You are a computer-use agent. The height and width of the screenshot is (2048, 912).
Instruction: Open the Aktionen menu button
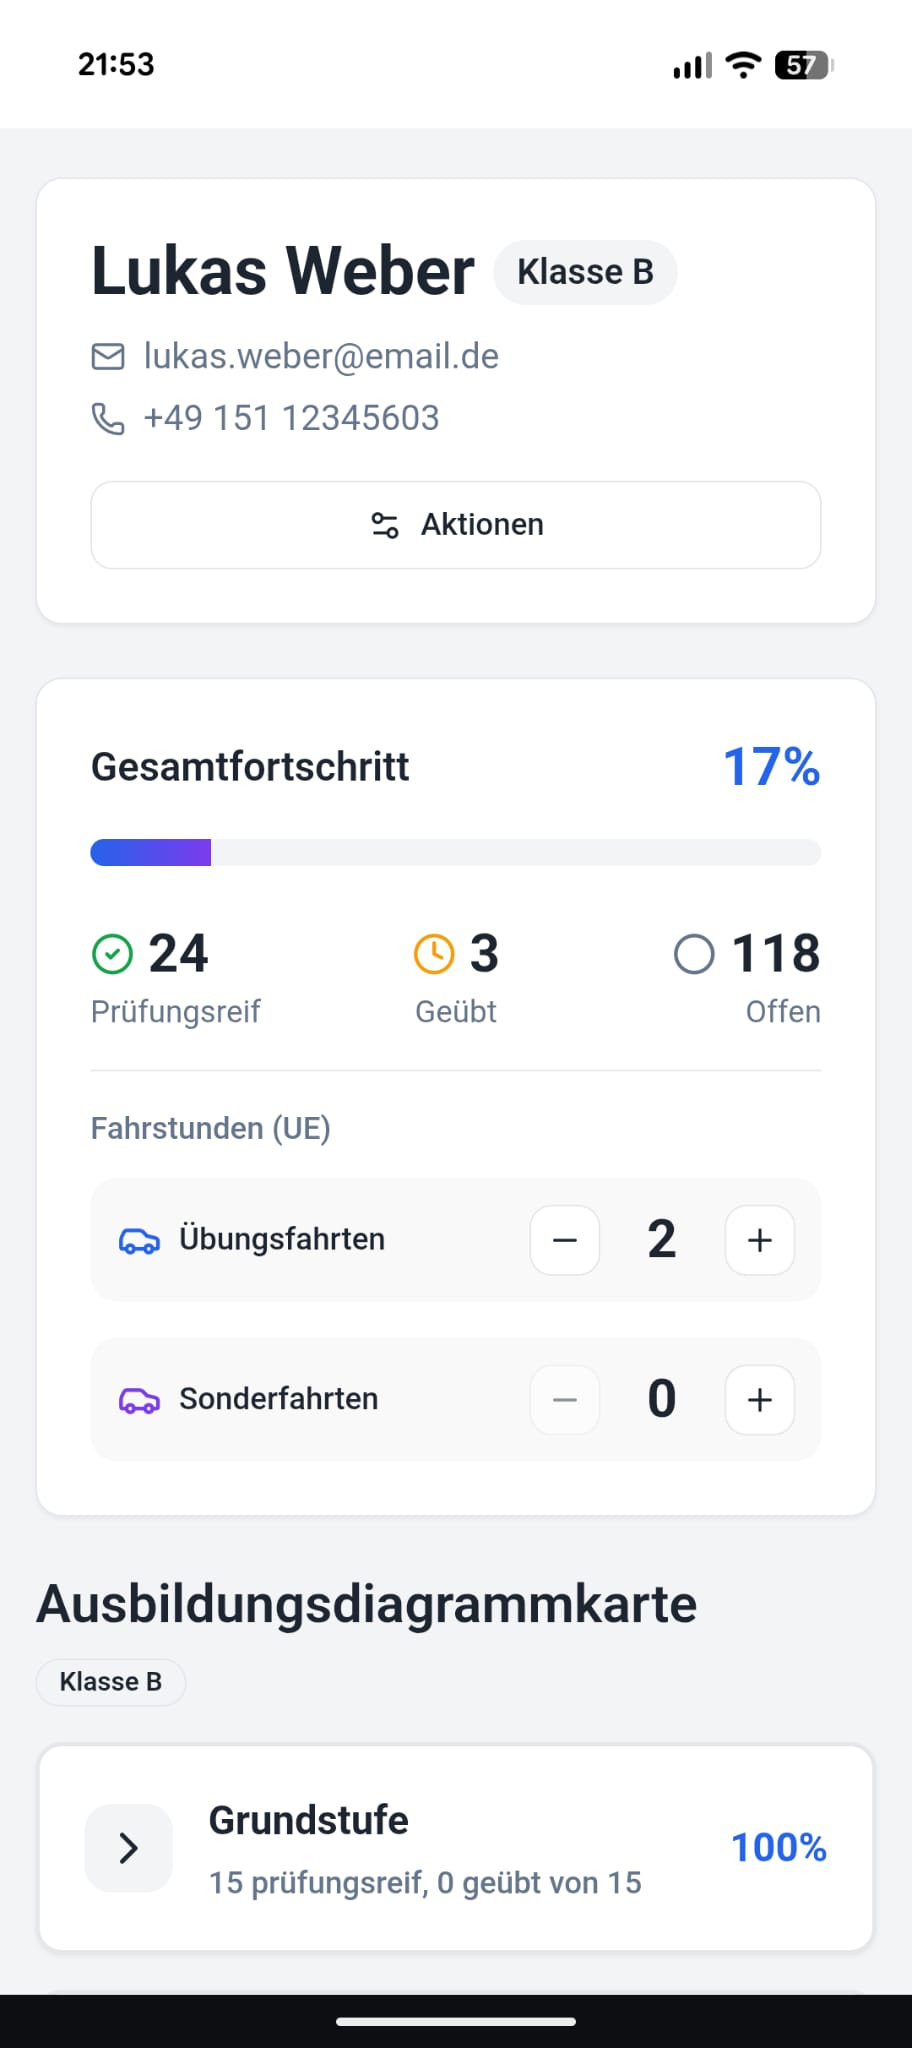456,525
